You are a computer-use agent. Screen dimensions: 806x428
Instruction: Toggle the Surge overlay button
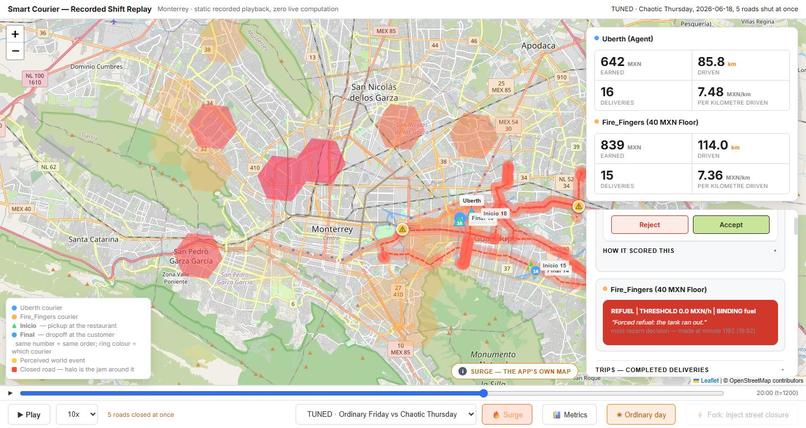[507, 414]
